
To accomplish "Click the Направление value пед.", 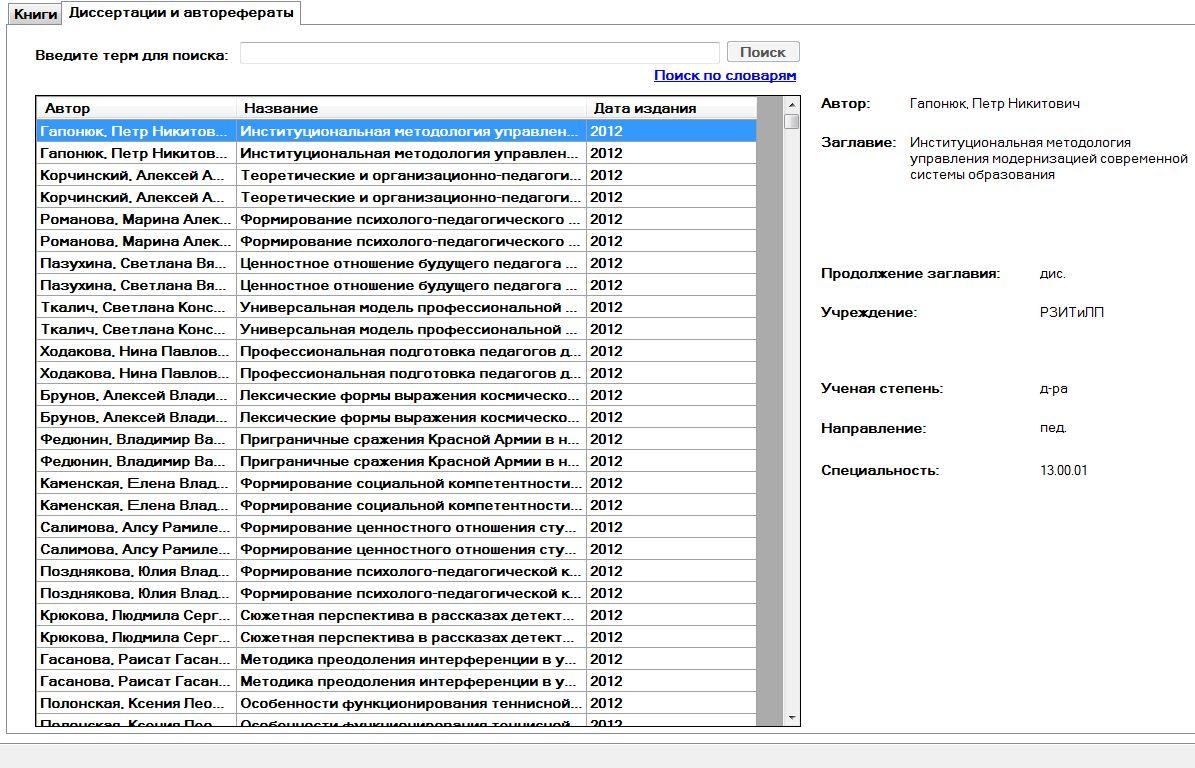I will point(1052,428).
